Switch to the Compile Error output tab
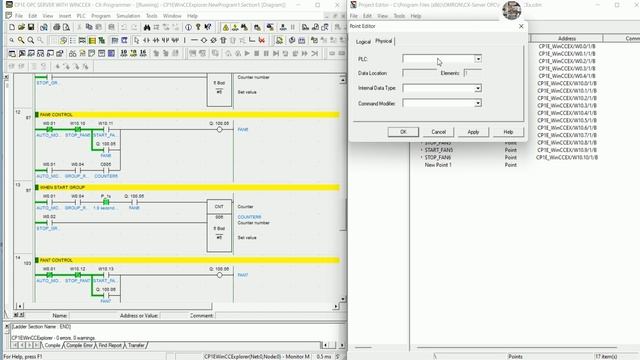Image resolution: width=640 pixels, height=360 pixels. click(x=80, y=345)
